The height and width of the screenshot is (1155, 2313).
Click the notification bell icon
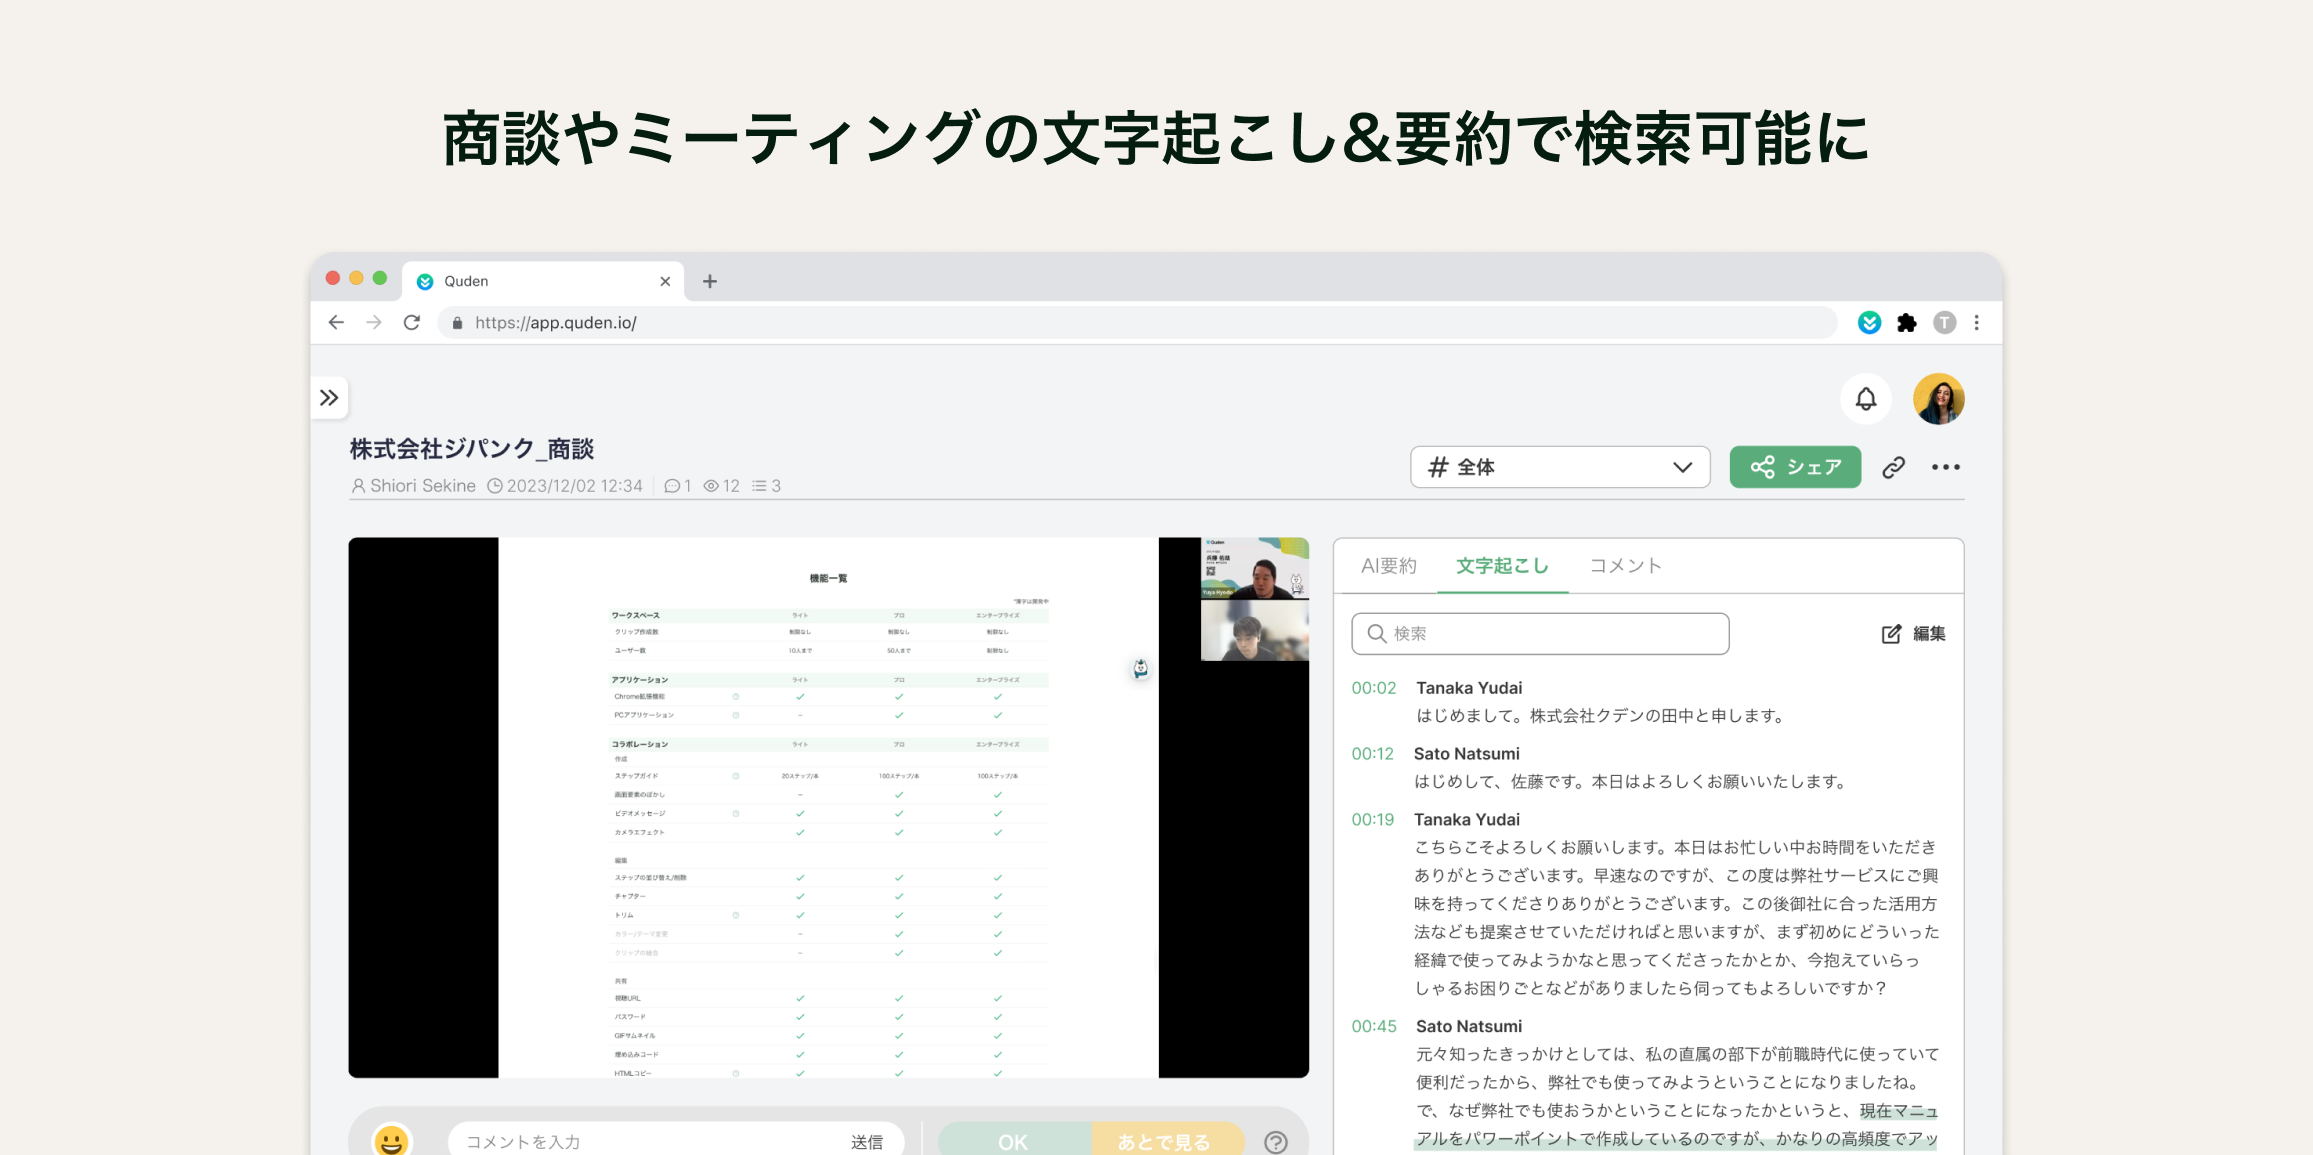(1865, 399)
